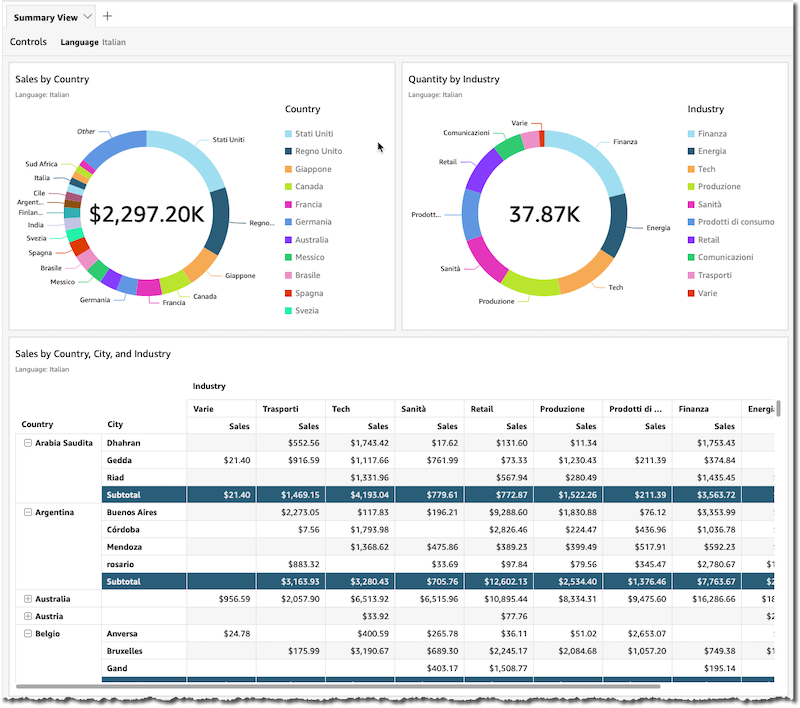Viewport: 800px width, 708px height.
Task: Collapse the Argentina row group
Action: coord(27,512)
